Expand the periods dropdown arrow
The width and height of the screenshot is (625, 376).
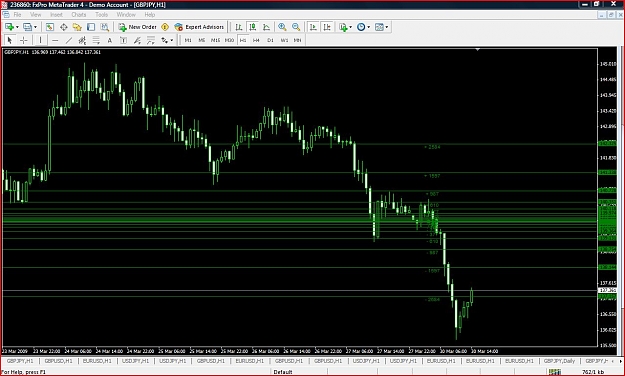tap(368, 27)
